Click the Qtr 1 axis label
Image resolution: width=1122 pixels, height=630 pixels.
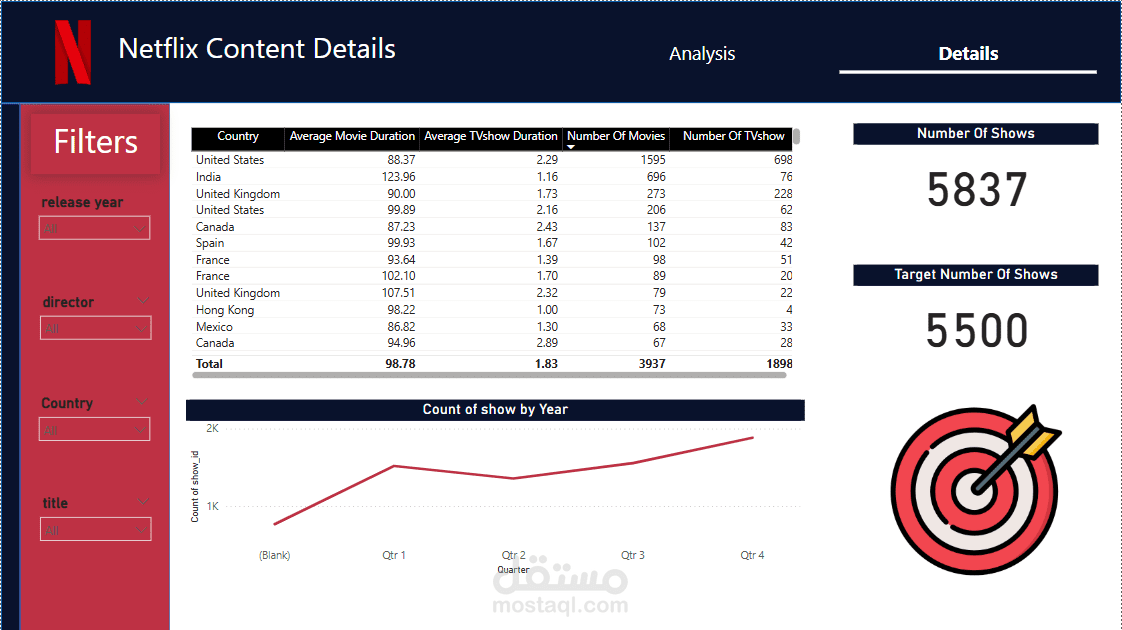(394, 555)
